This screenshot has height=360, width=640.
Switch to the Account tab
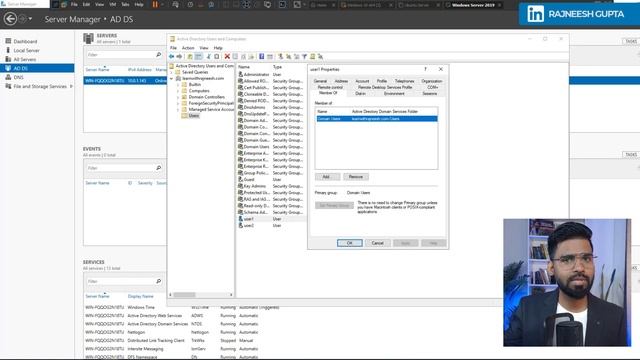click(x=362, y=81)
